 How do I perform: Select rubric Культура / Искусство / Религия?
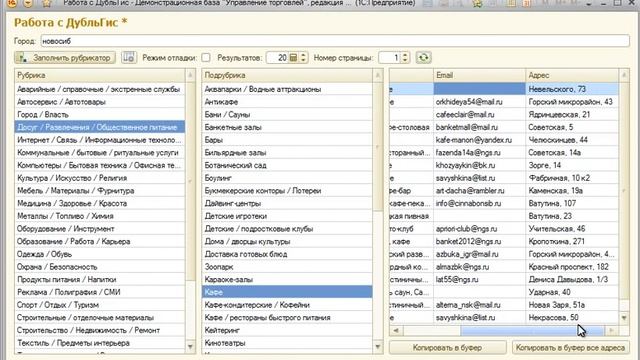tap(100, 178)
